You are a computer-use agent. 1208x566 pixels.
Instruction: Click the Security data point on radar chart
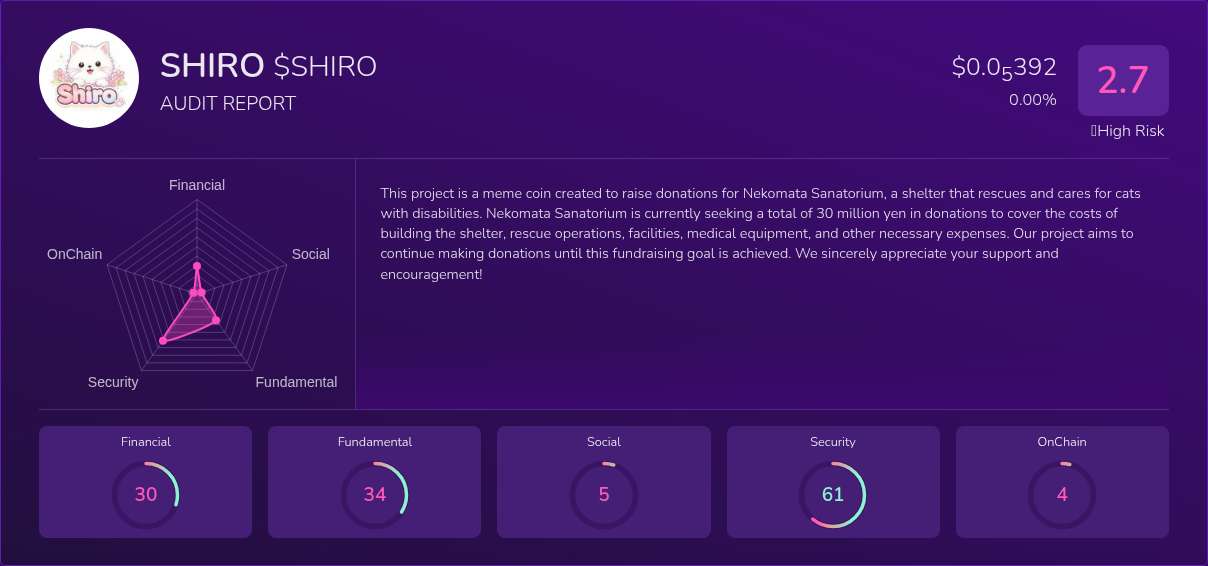point(163,341)
